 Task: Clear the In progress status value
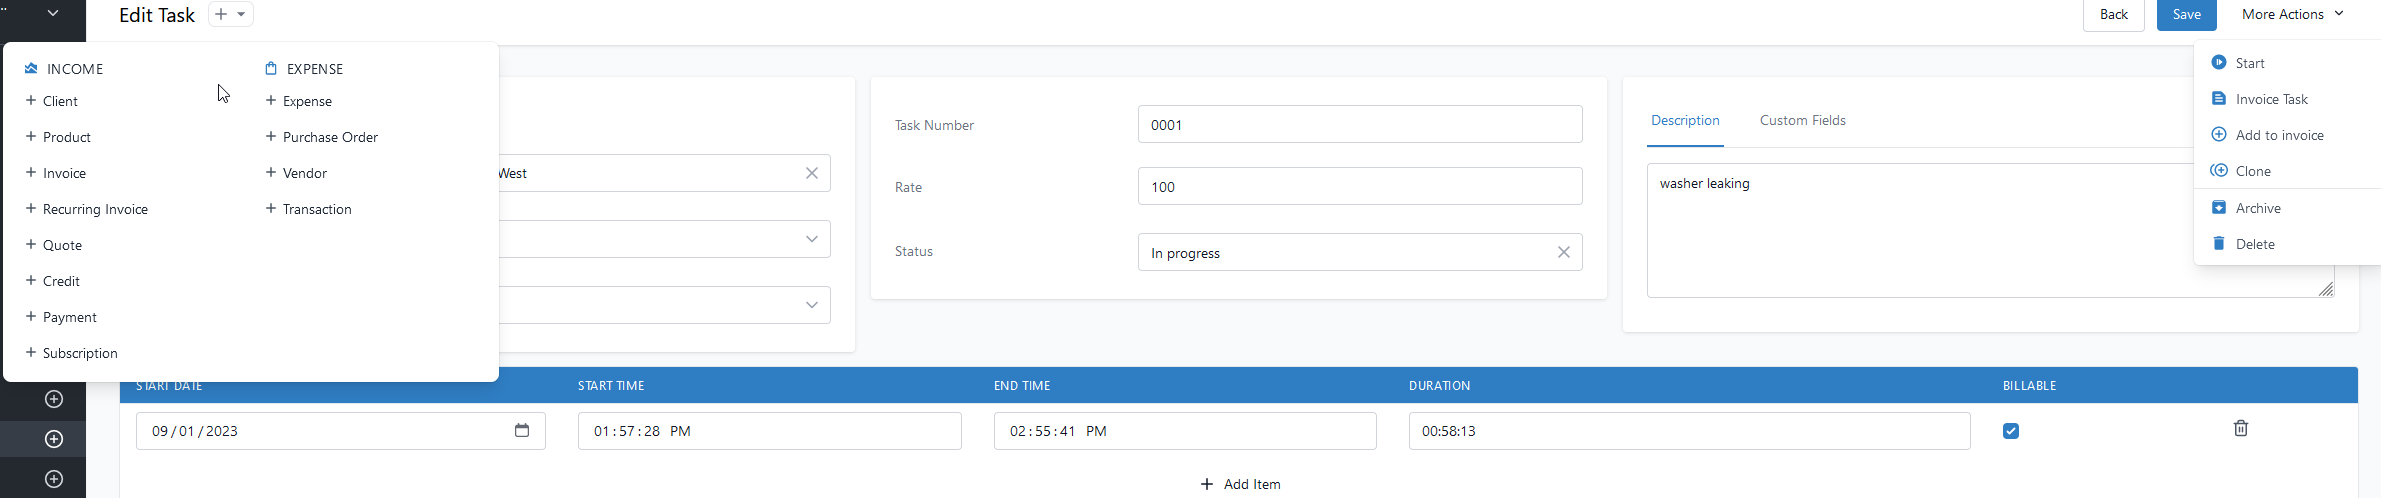click(x=1564, y=252)
